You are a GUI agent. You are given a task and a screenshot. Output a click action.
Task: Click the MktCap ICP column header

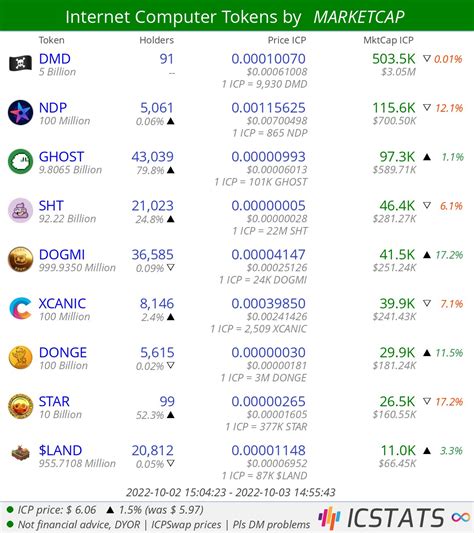pyautogui.click(x=388, y=40)
